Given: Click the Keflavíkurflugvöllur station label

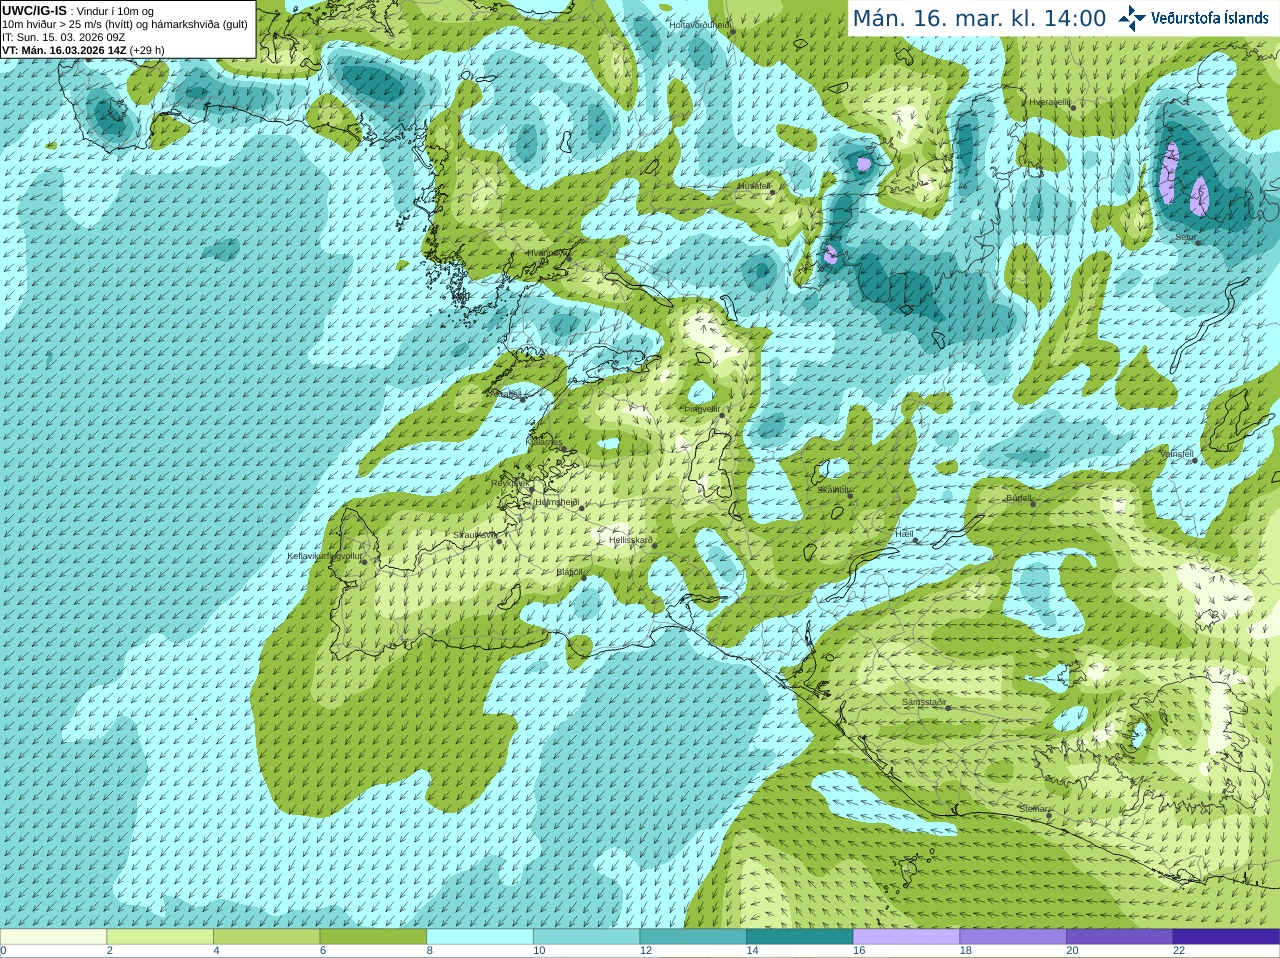Looking at the screenshot, I should click(x=324, y=556).
